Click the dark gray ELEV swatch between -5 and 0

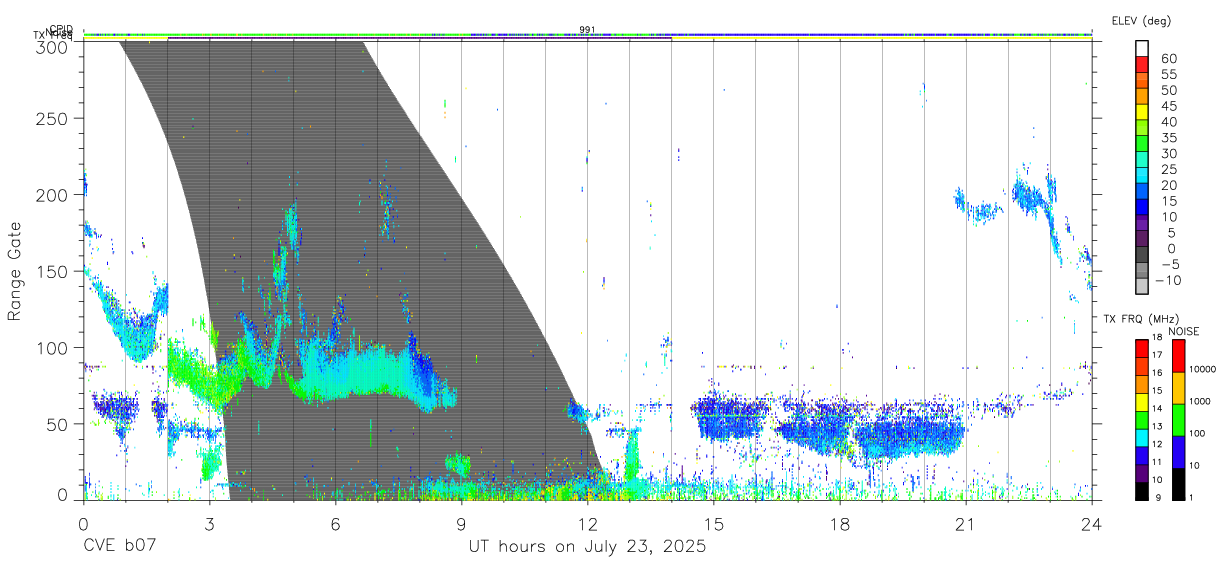point(1142,256)
